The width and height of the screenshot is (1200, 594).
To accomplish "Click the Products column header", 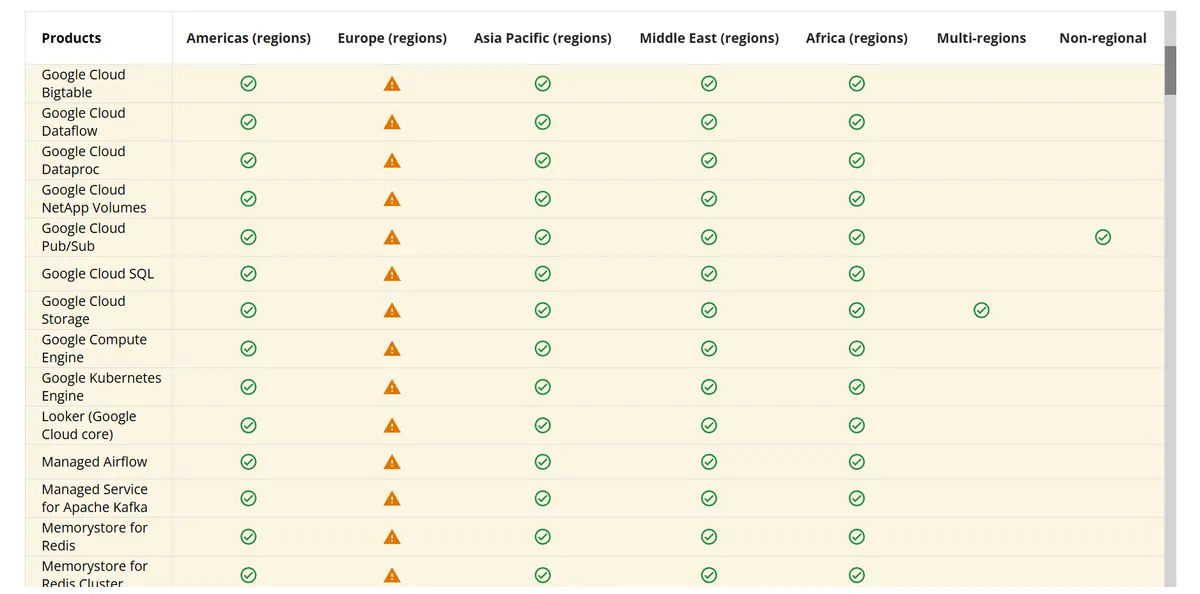I will (x=71, y=38).
